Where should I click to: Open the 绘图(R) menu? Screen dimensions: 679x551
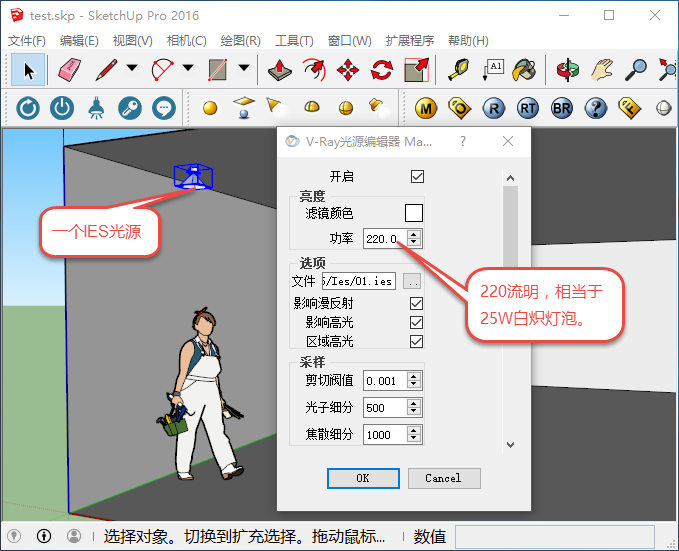point(240,41)
